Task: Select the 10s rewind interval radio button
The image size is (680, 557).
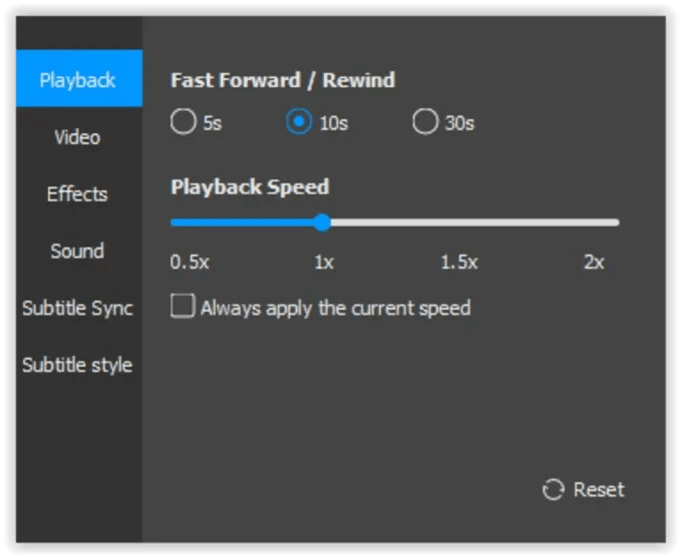Action: (299, 121)
